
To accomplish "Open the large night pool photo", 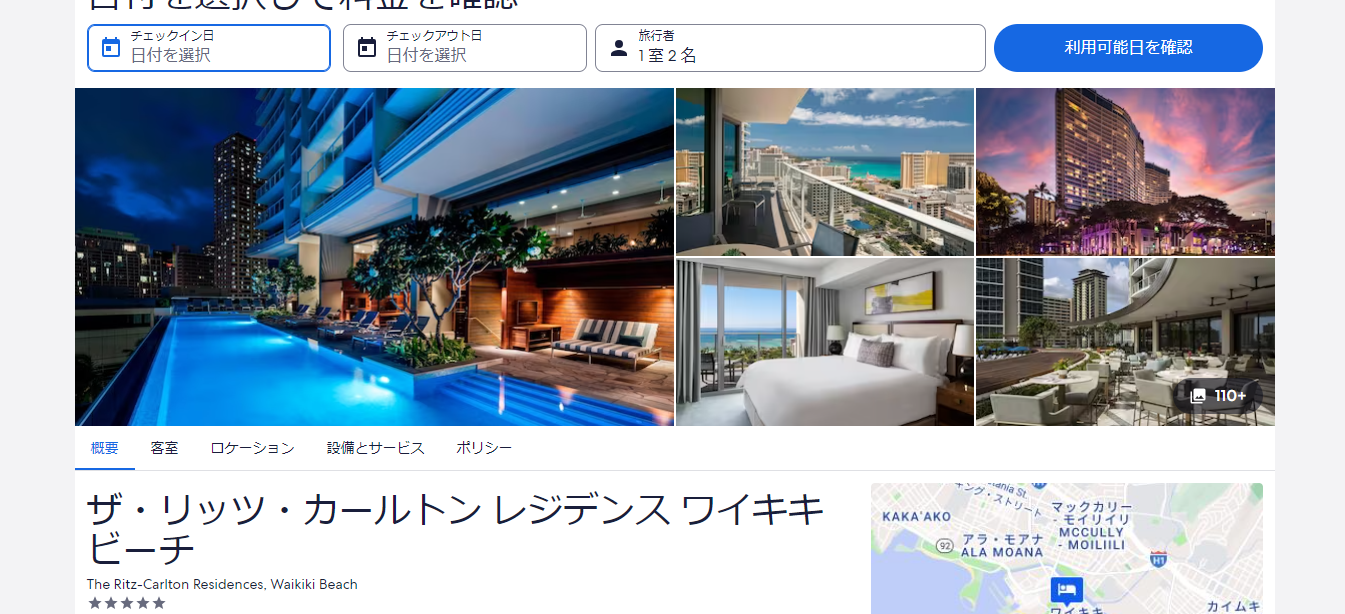I will pyautogui.click(x=374, y=257).
